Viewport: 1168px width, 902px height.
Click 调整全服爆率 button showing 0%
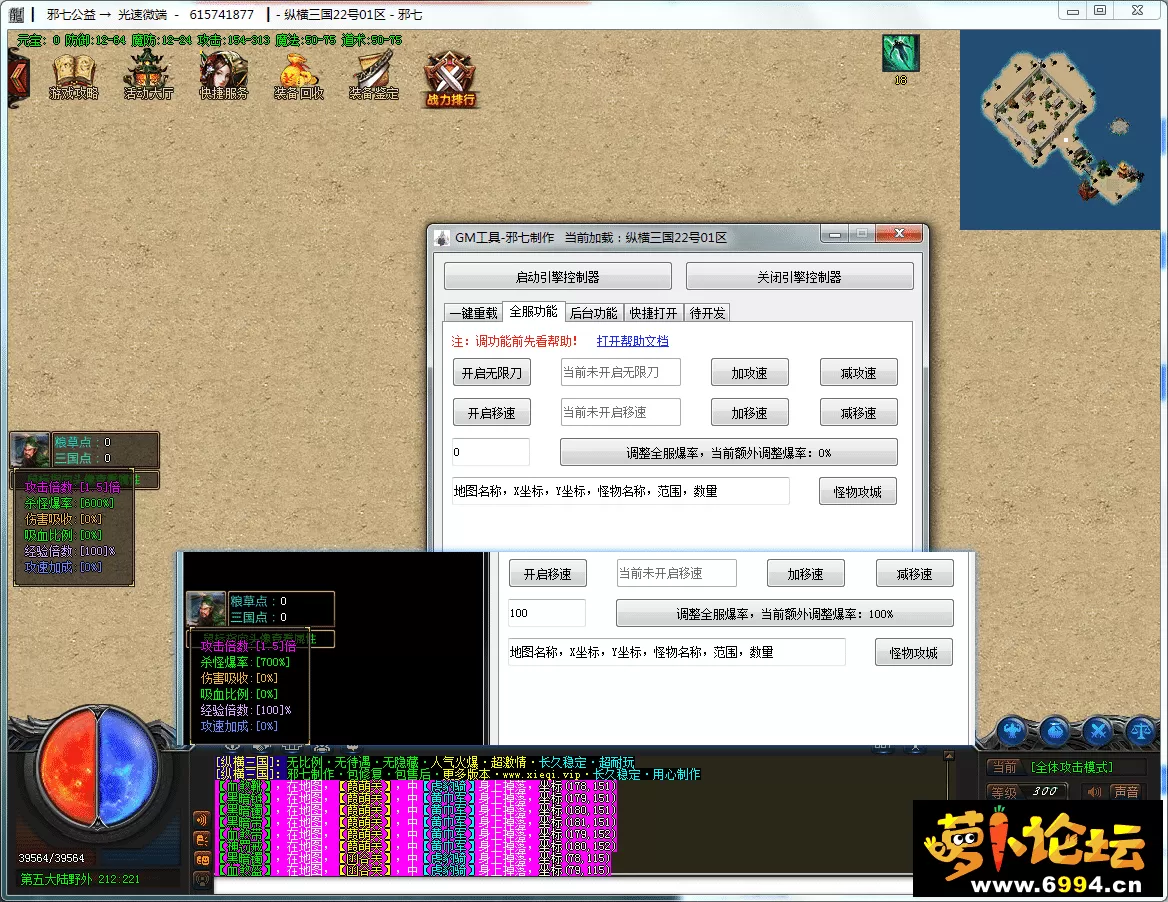[x=729, y=452]
